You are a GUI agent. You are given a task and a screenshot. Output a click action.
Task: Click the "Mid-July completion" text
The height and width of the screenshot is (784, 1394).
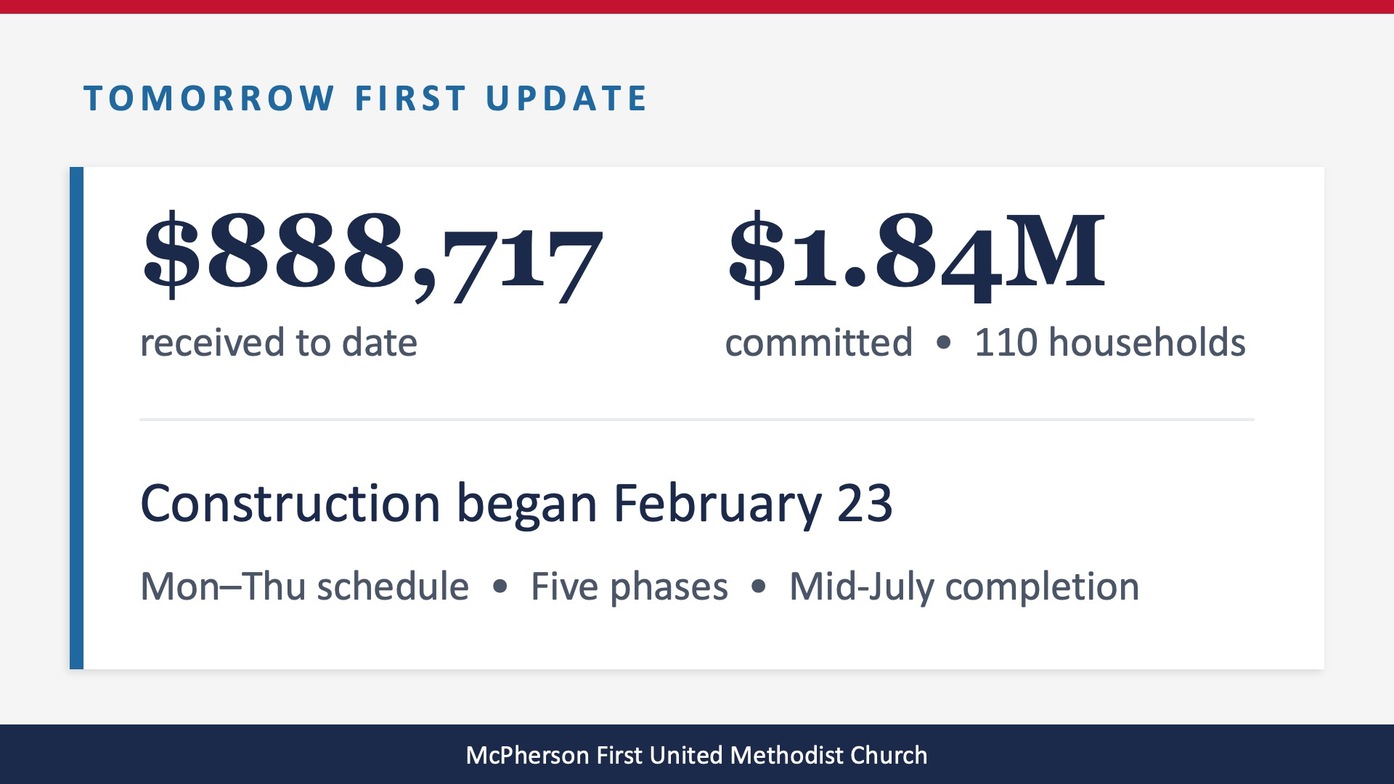pos(964,586)
